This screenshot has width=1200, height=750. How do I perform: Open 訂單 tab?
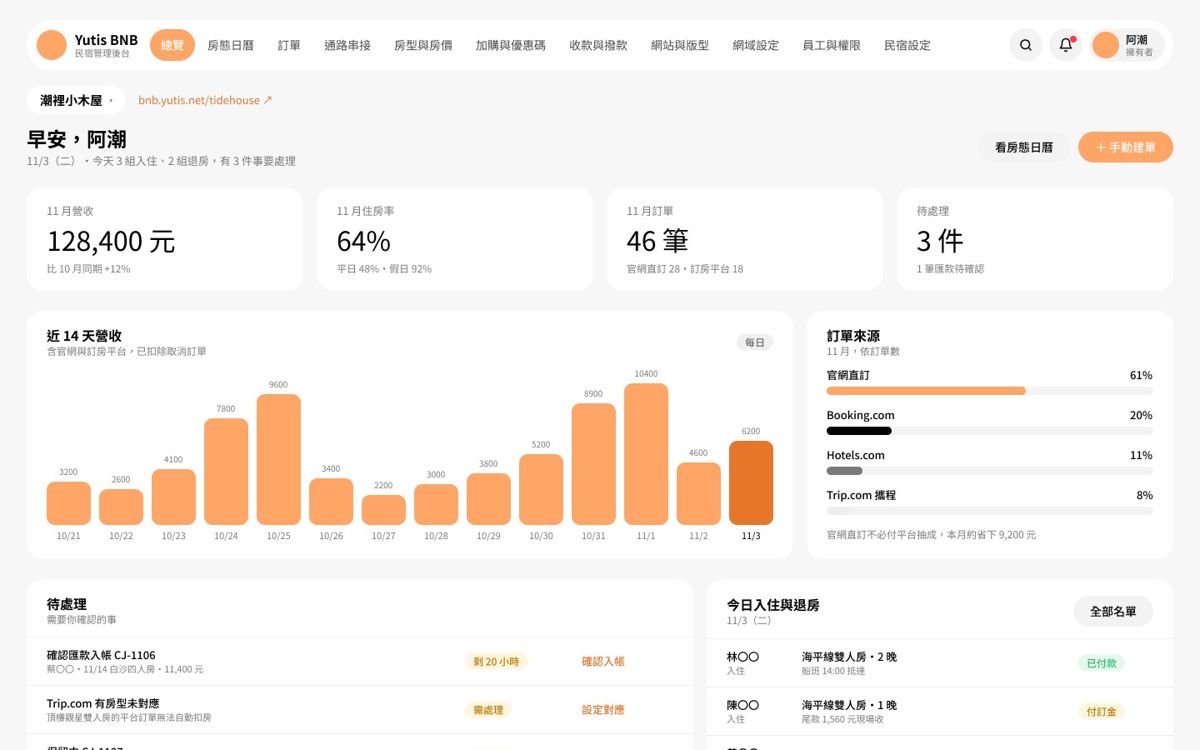[289, 45]
